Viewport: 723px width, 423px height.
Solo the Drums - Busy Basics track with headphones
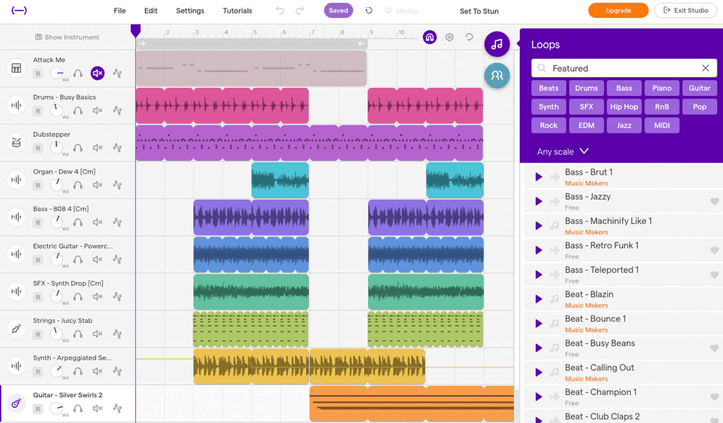tap(78, 110)
